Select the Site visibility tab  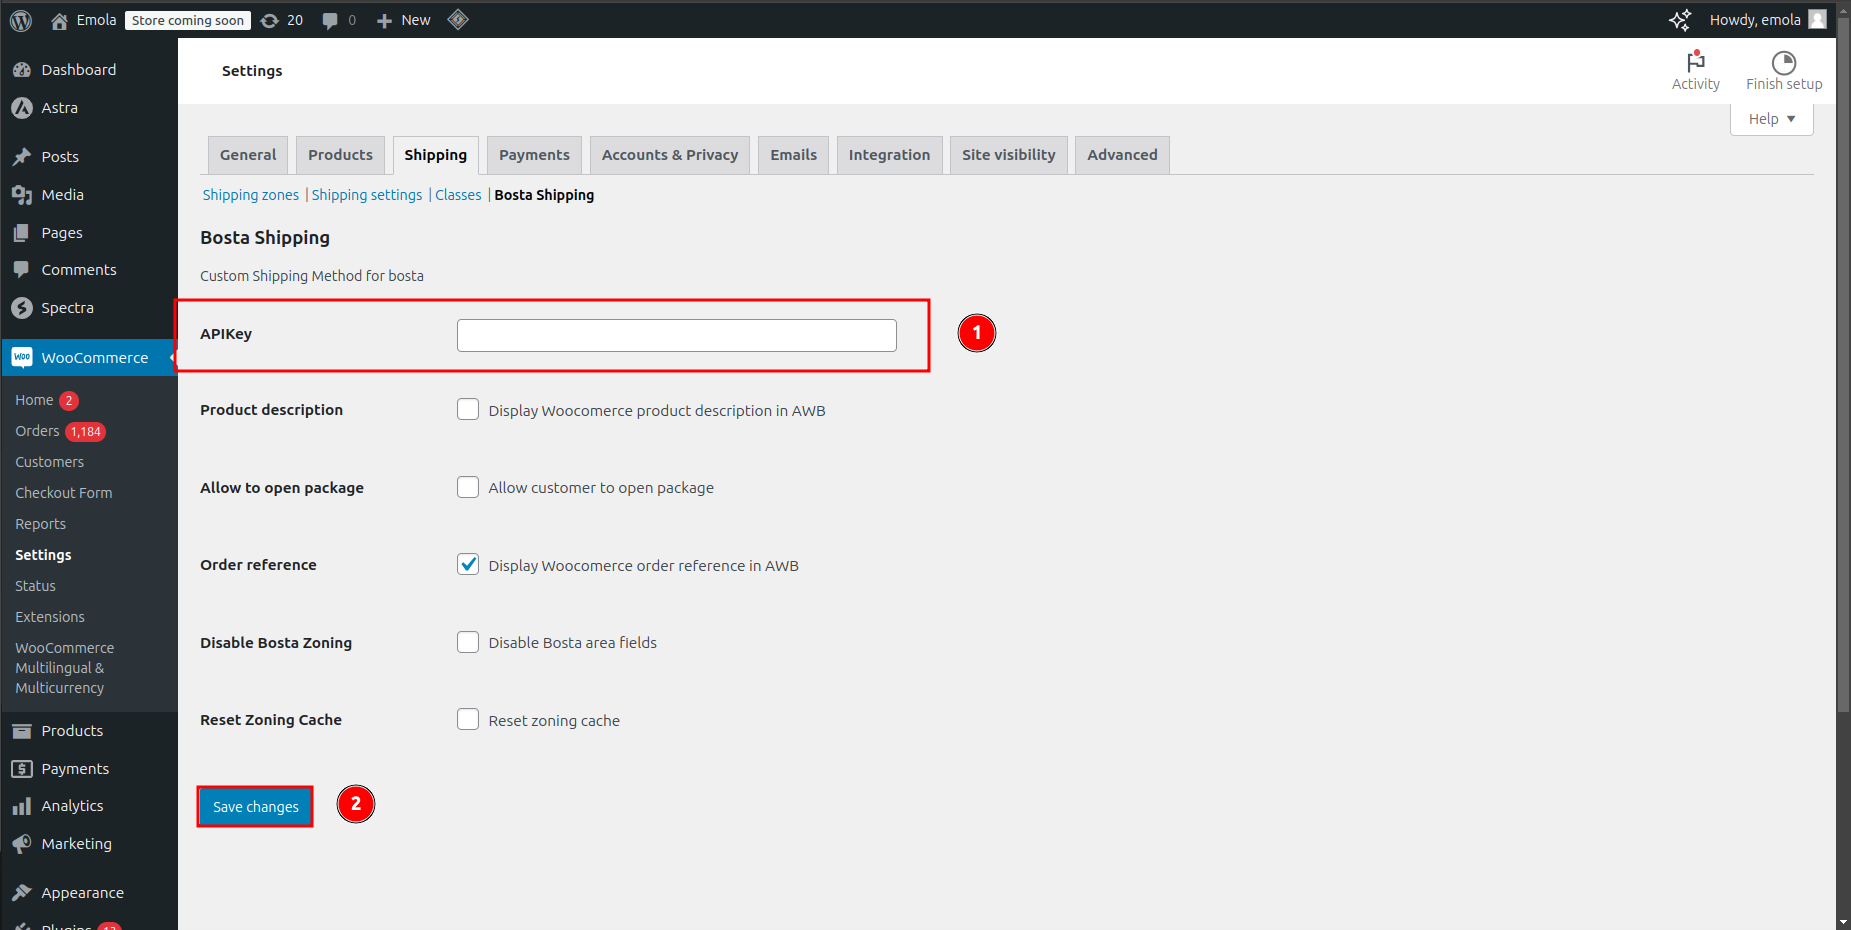1008,155
